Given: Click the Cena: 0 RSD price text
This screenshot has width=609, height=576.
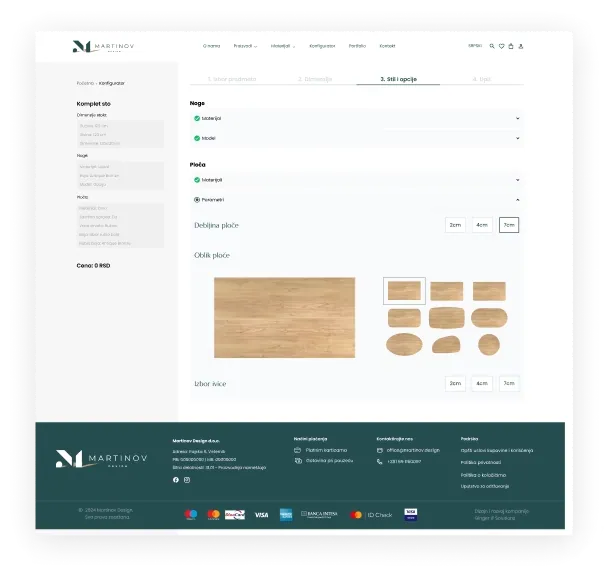Looking at the screenshot, I should 93,266.
